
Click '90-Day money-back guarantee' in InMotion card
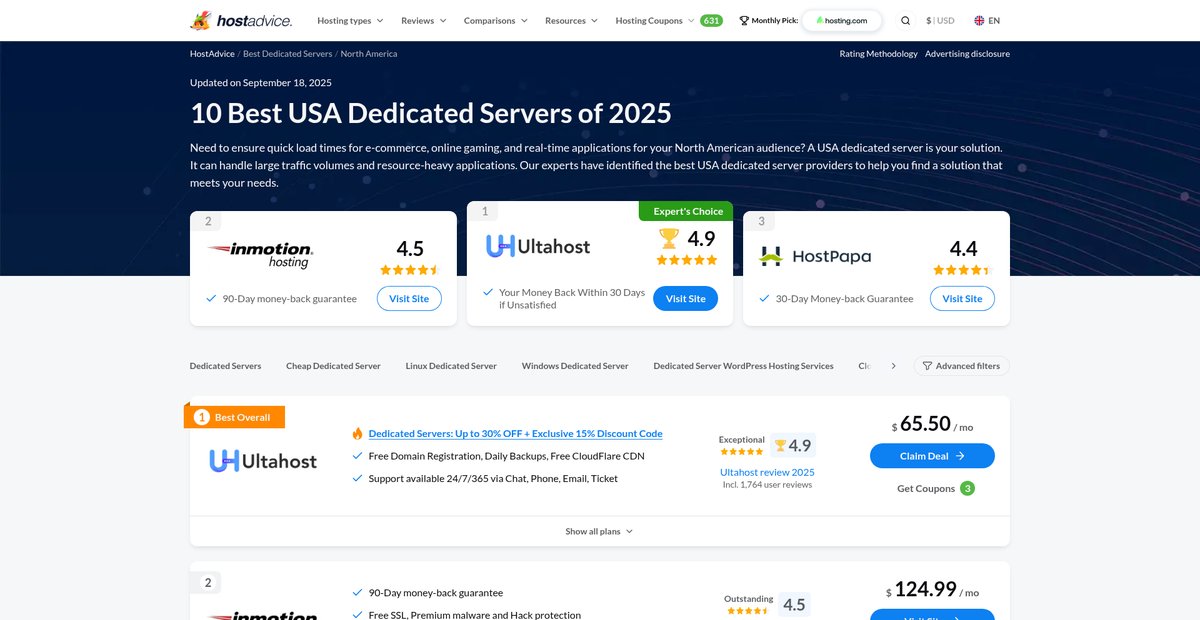click(289, 298)
